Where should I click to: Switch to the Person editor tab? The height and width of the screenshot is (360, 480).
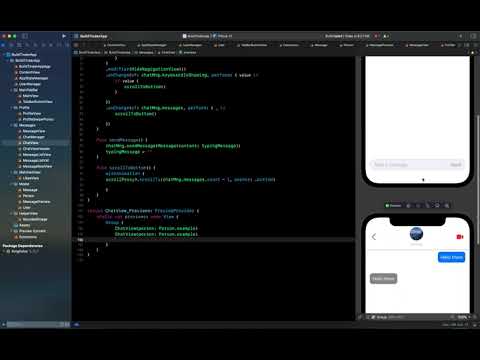(346, 45)
